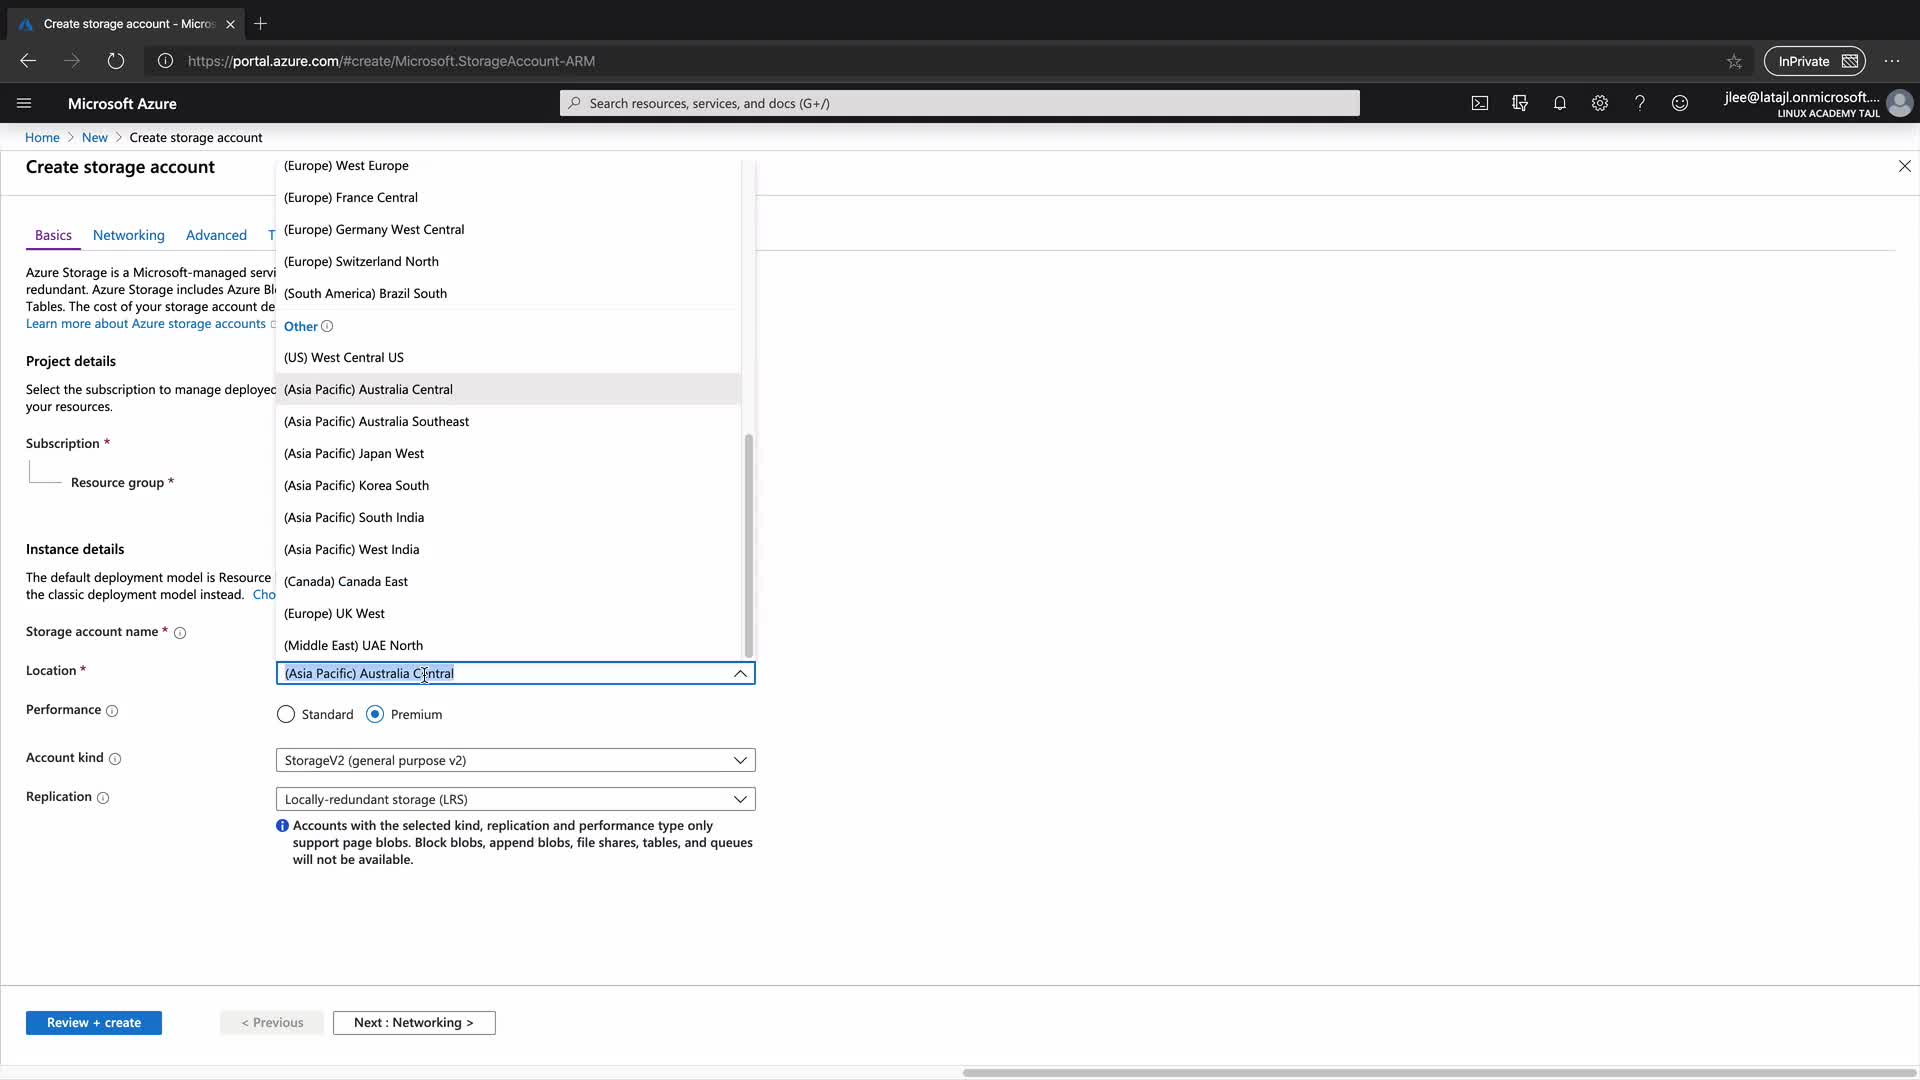Expand the Replication dropdown
Viewport: 1920px width, 1080px height.
515,799
